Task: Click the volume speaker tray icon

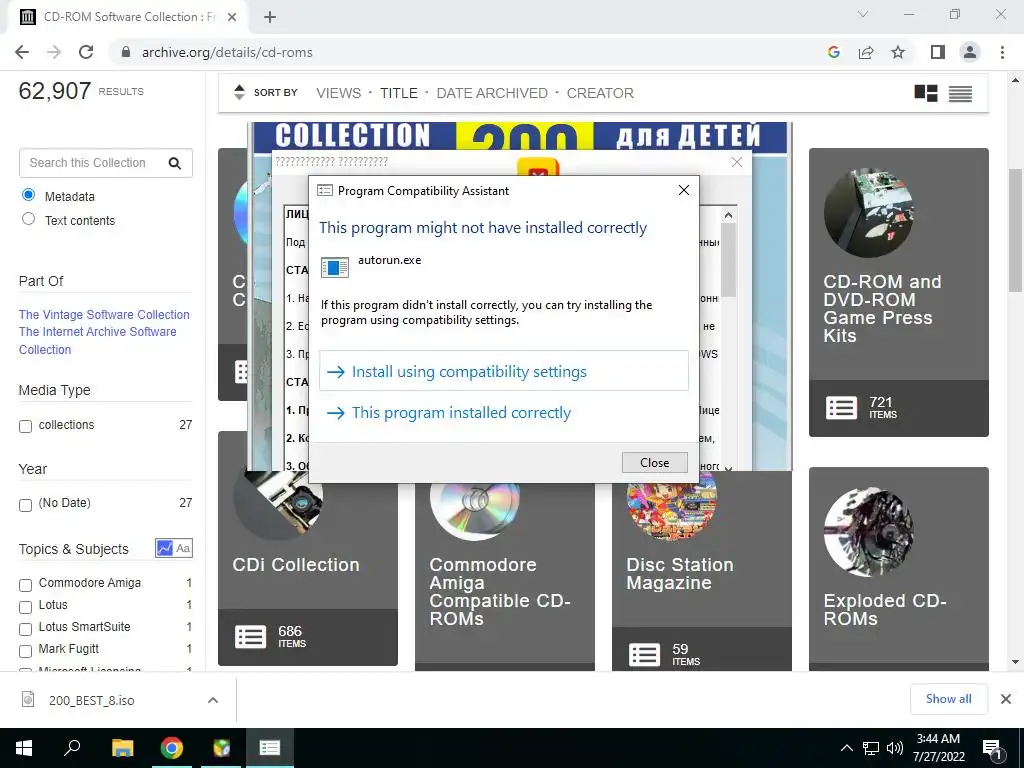Action: click(x=895, y=748)
